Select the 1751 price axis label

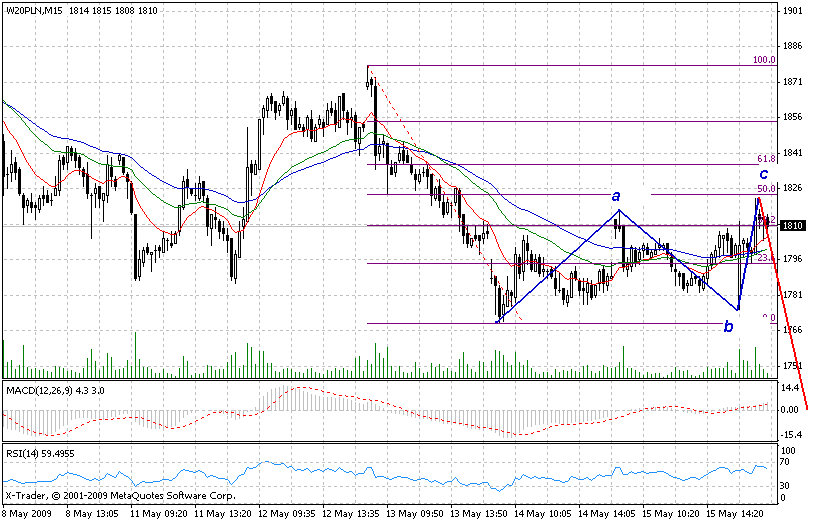point(793,366)
